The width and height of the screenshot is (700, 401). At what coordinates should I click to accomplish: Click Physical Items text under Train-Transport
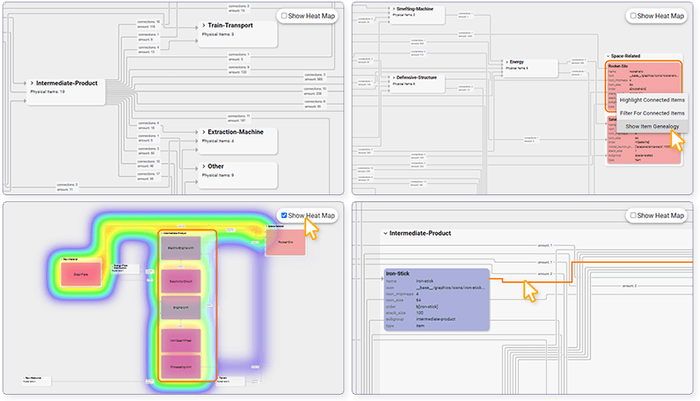218,34
